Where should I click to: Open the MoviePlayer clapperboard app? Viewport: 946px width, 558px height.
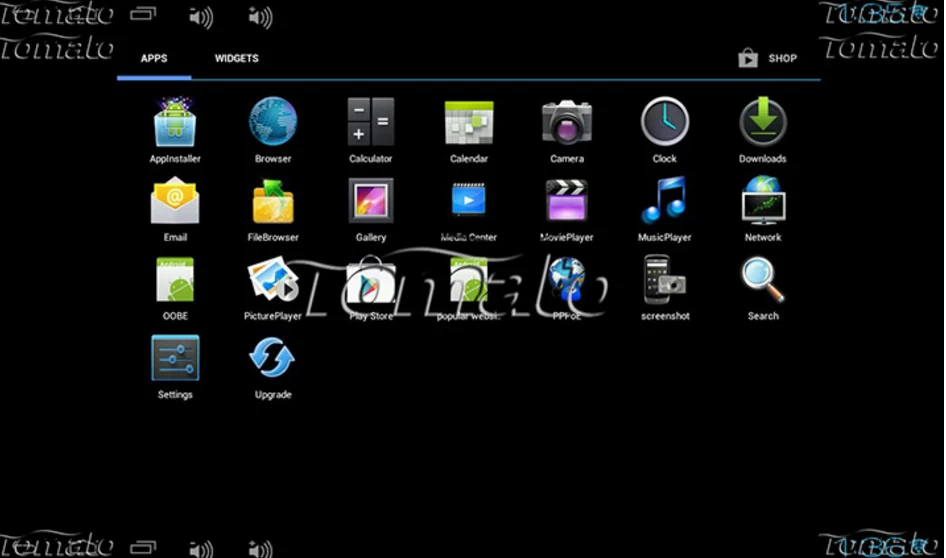567,200
